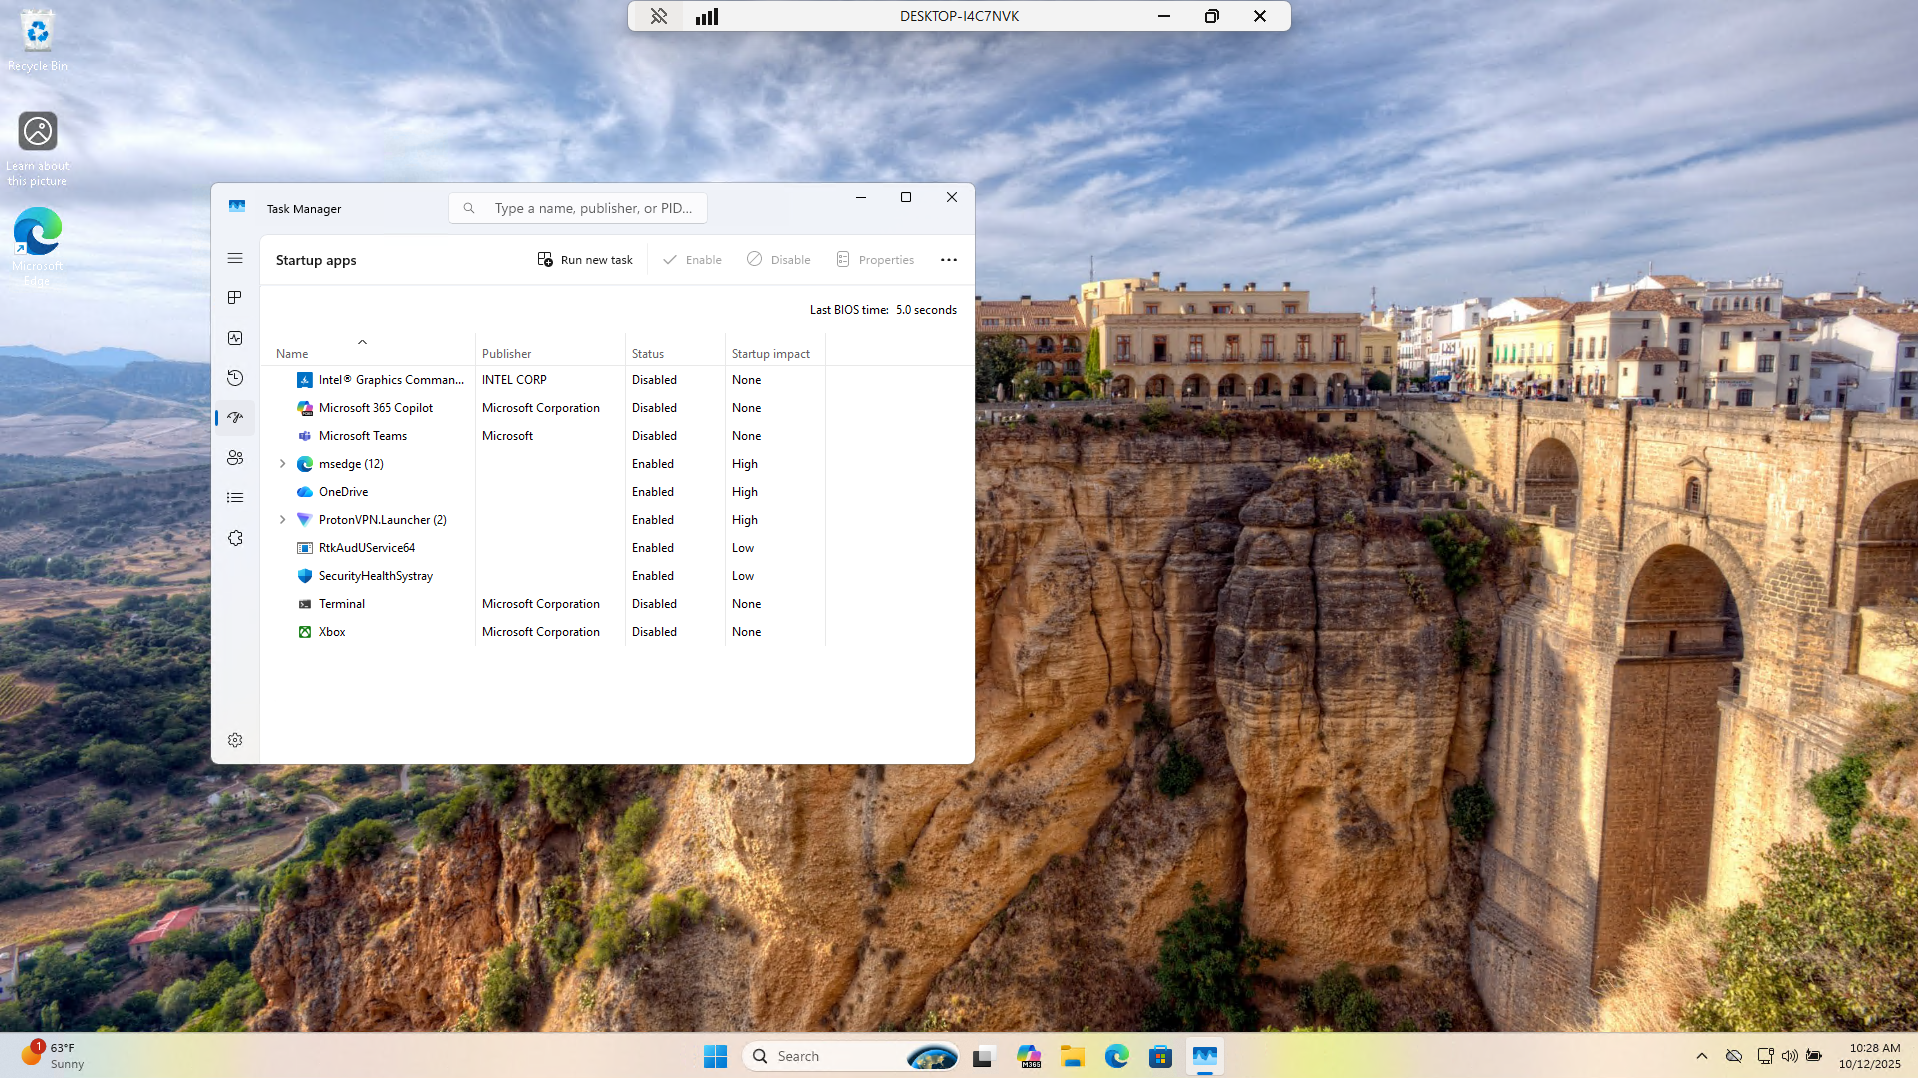Open the Windows Start menu
Viewport: 1918px width, 1078px height.
click(x=715, y=1056)
